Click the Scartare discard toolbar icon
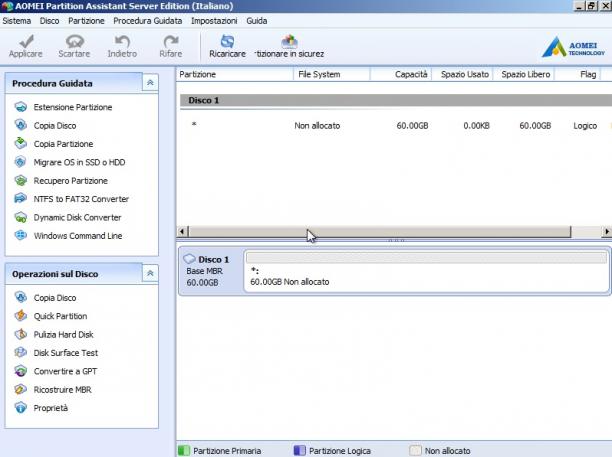The image size is (612, 457). [74, 41]
